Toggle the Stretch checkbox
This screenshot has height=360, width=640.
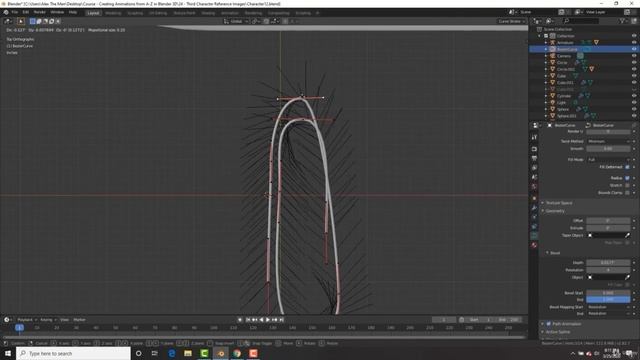pyautogui.click(x=627, y=185)
